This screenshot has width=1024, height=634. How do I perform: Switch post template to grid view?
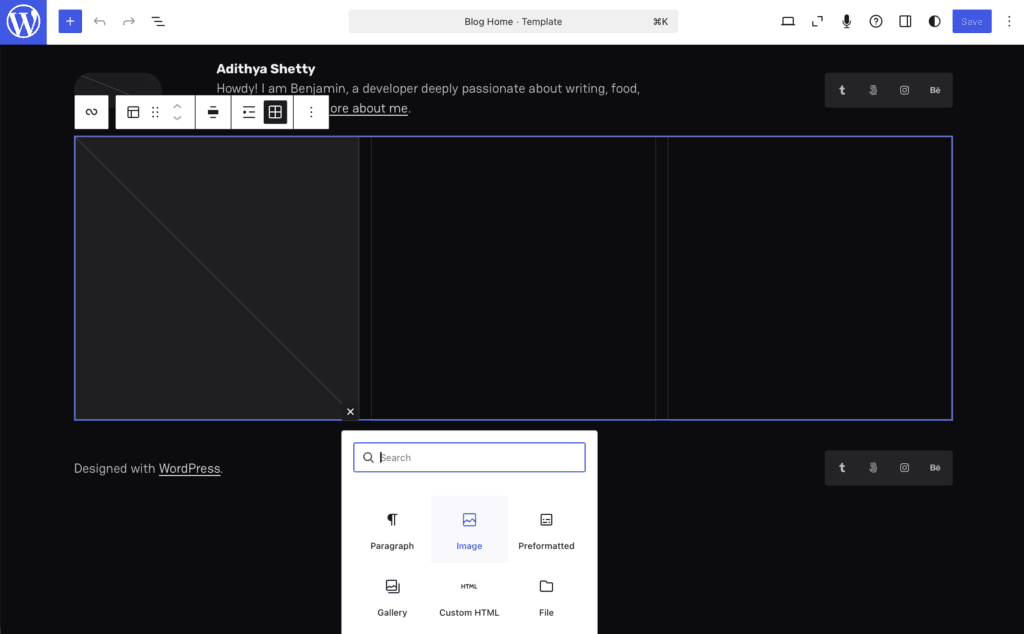(x=276, y=112)
